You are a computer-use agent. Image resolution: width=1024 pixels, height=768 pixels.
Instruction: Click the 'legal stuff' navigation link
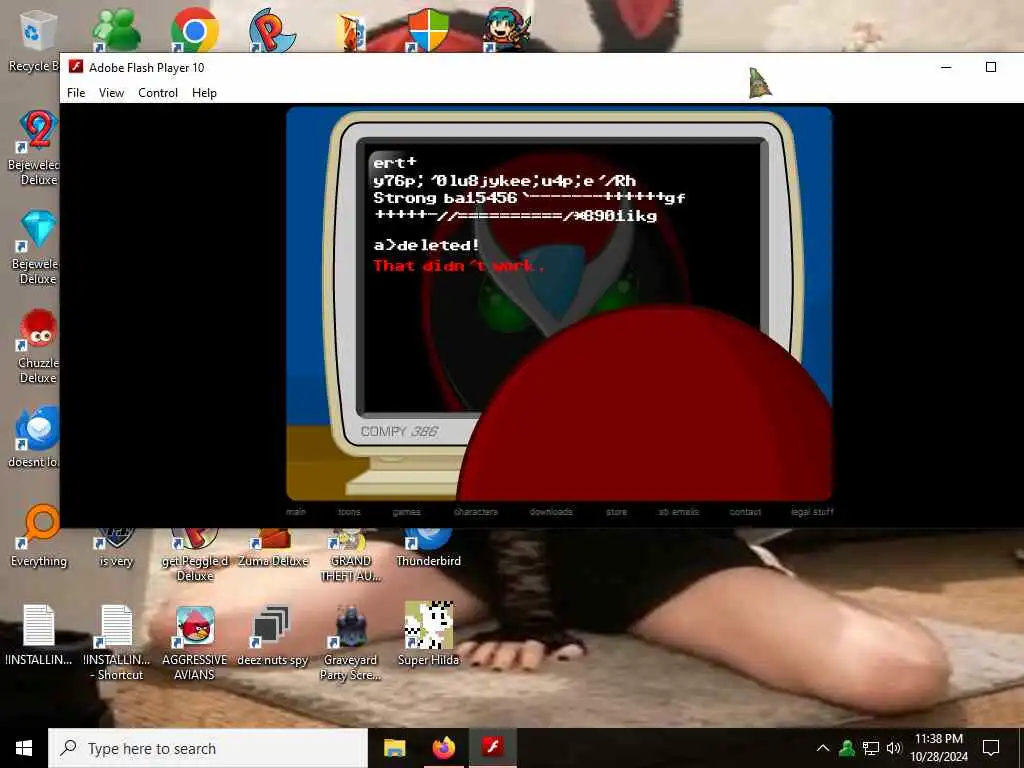[x=812, y=511]
